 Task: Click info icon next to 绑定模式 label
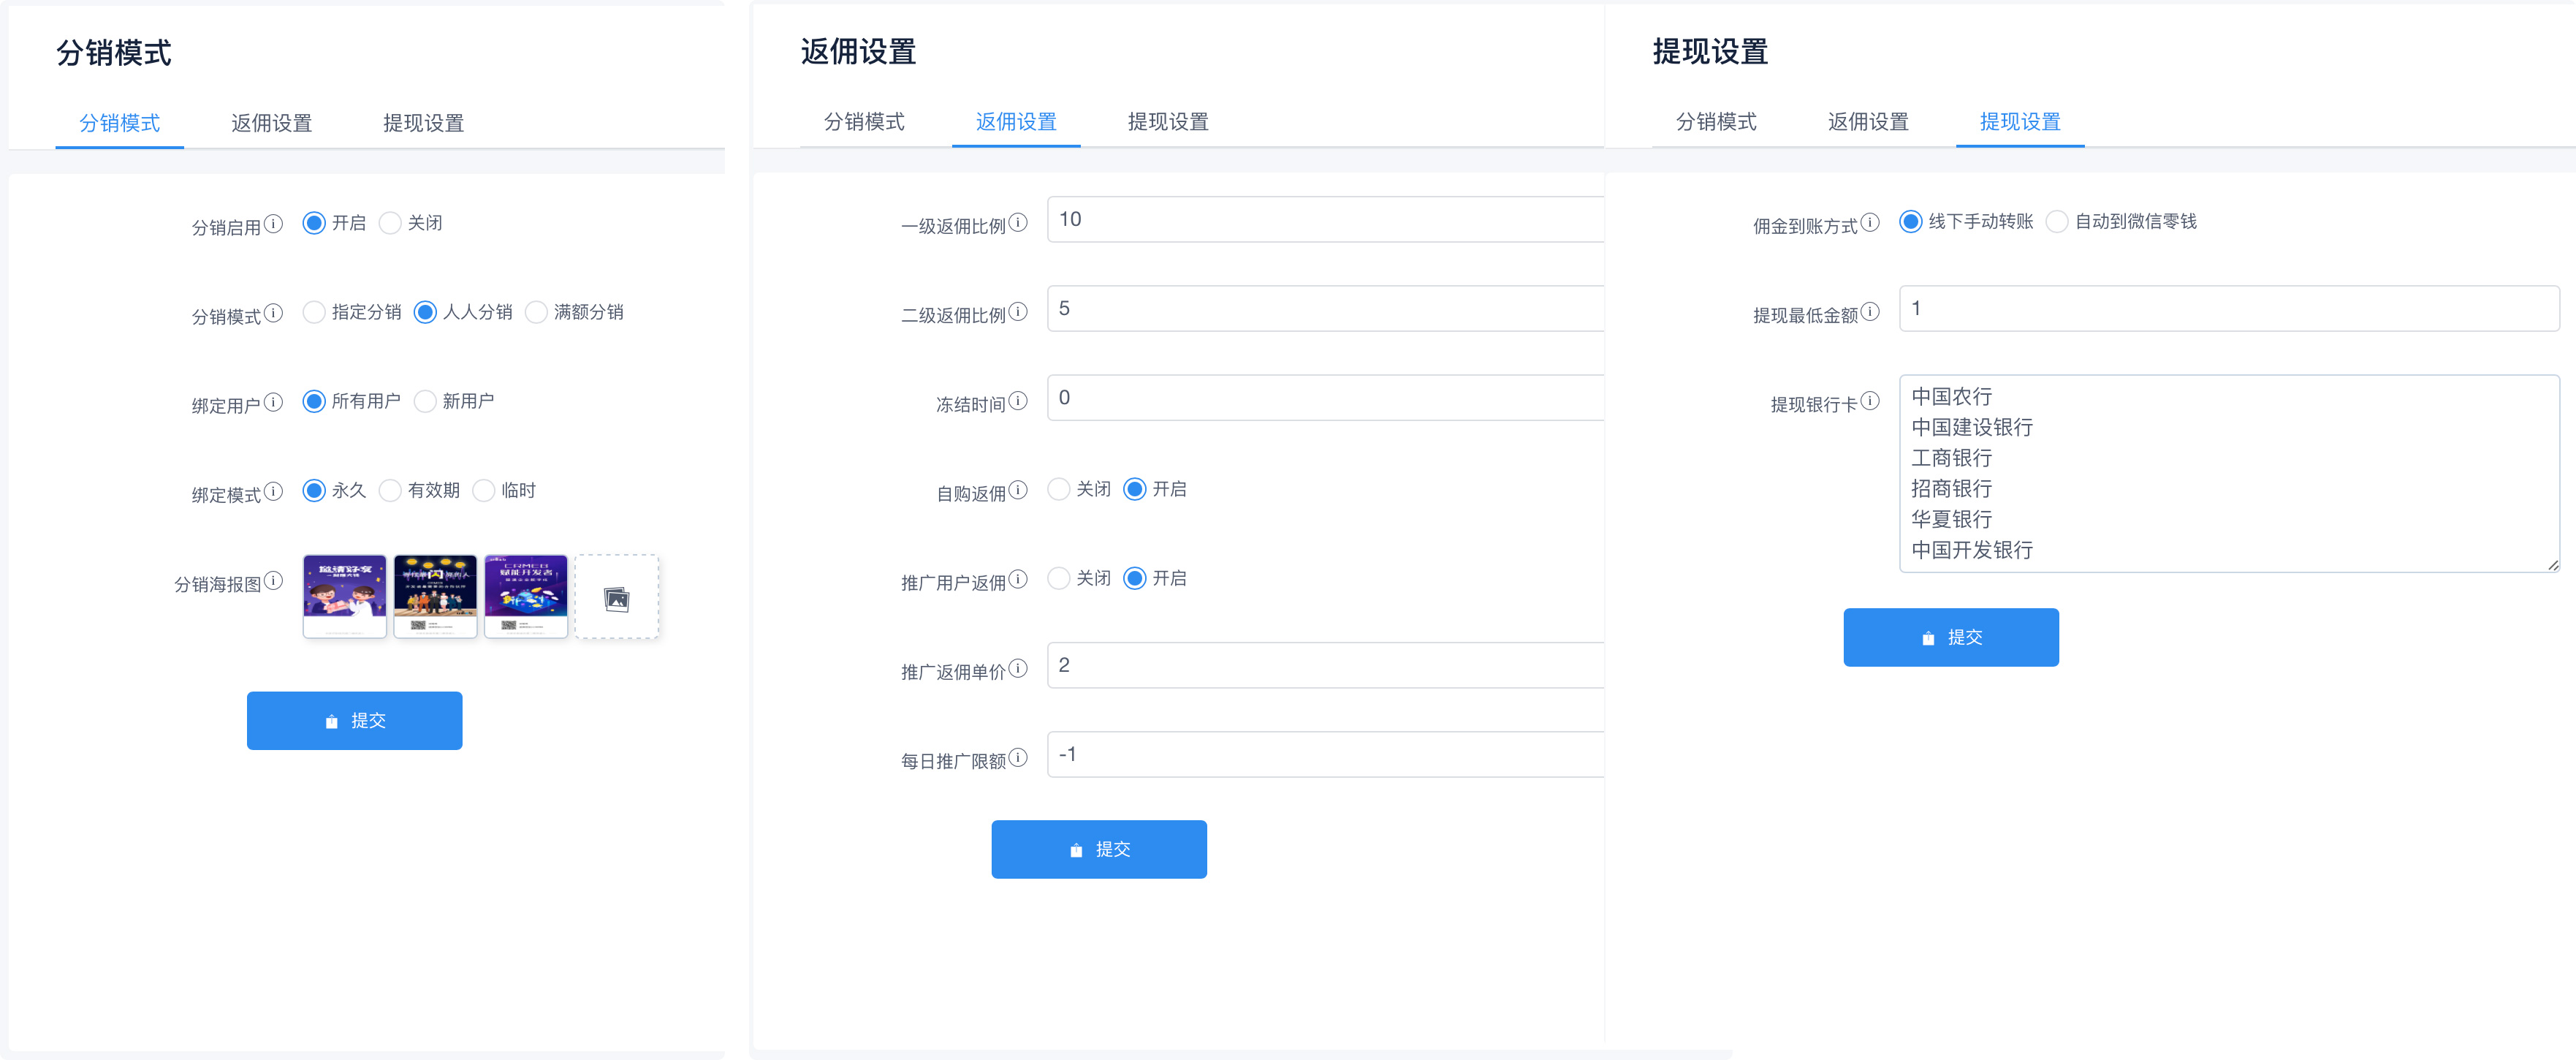273,491
